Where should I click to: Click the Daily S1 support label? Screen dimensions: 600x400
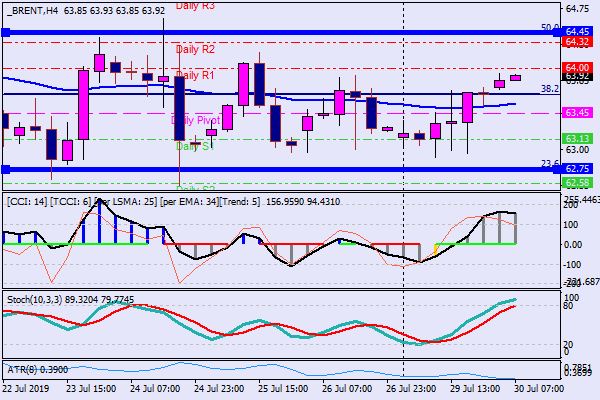click(195, 146)
